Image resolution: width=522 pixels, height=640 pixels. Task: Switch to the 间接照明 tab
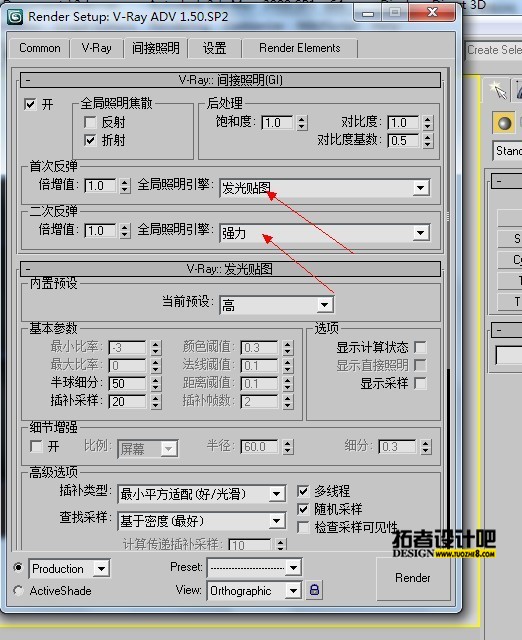tap(155, 48)
